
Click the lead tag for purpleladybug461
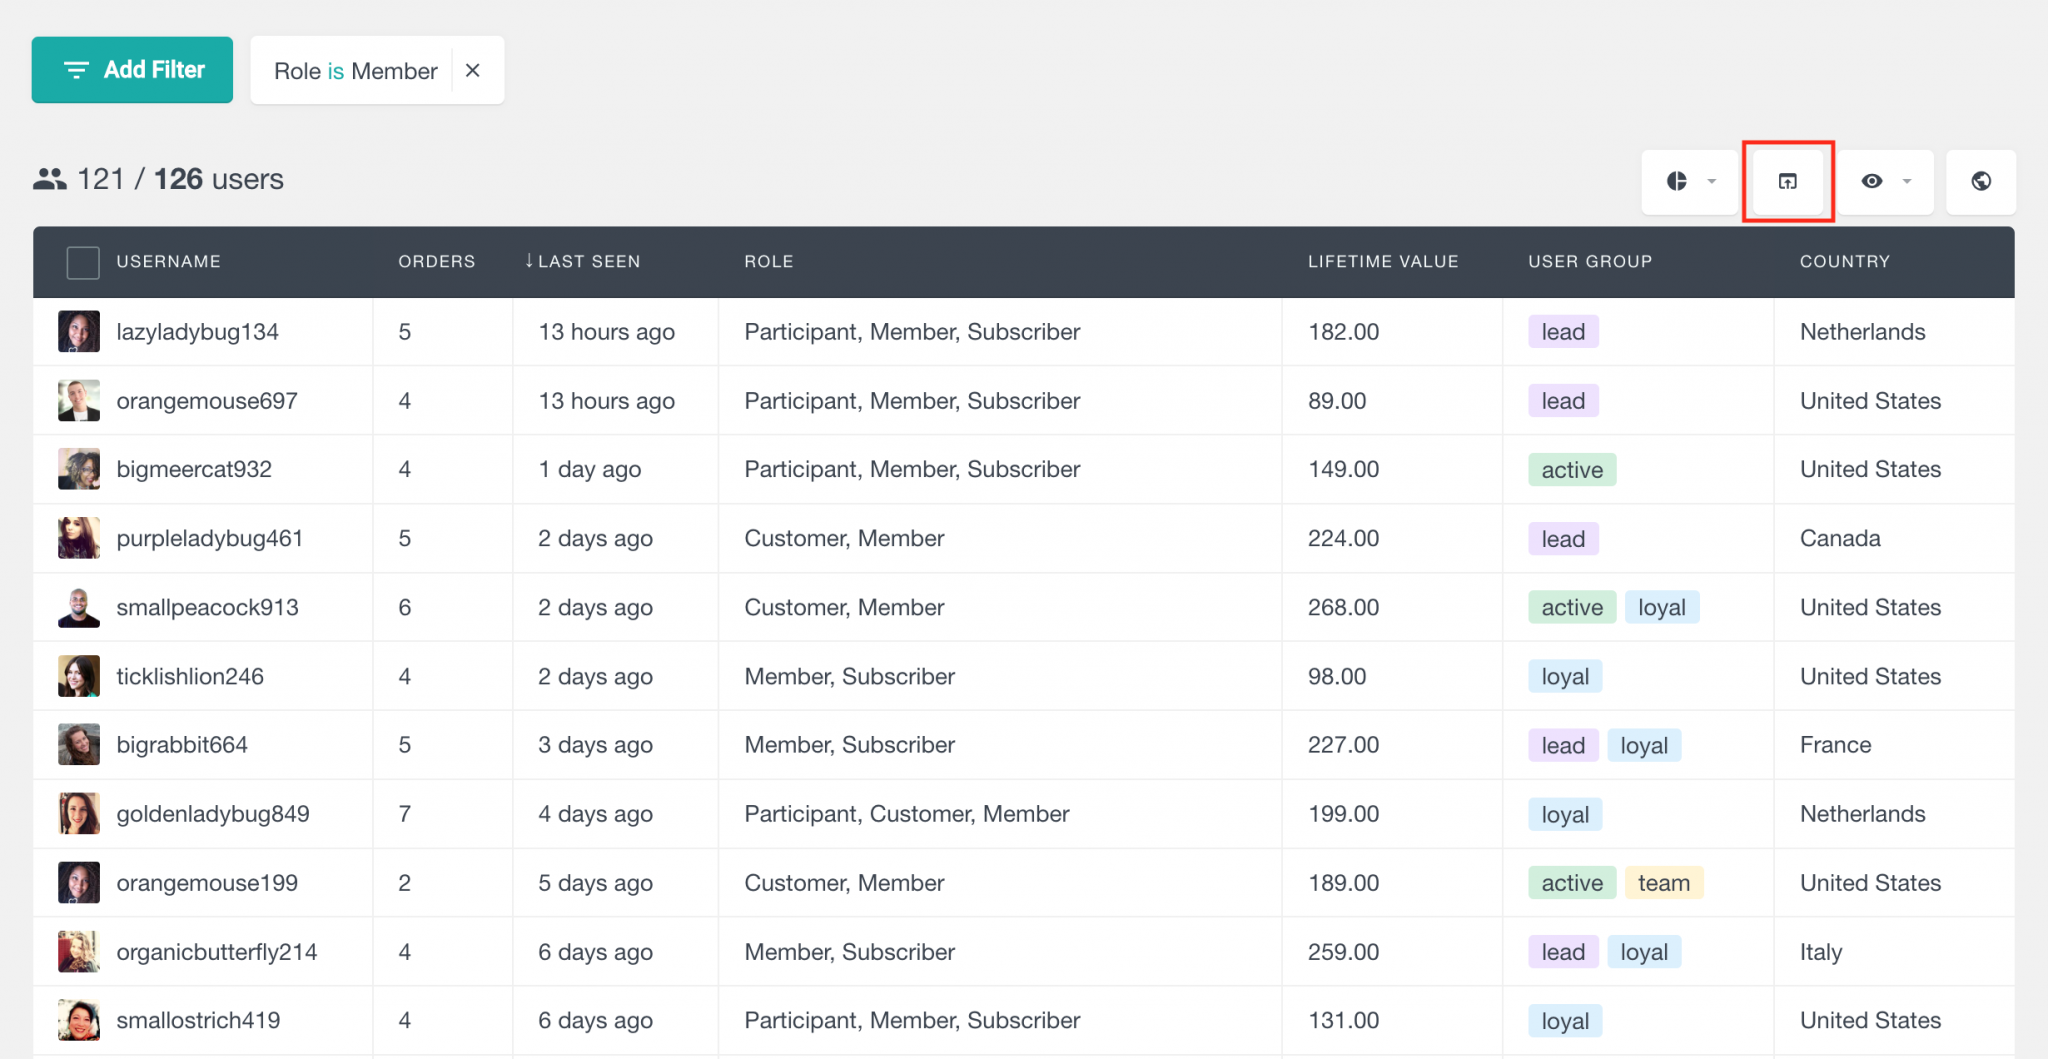pyautogui.click(x=1561, y=538)
